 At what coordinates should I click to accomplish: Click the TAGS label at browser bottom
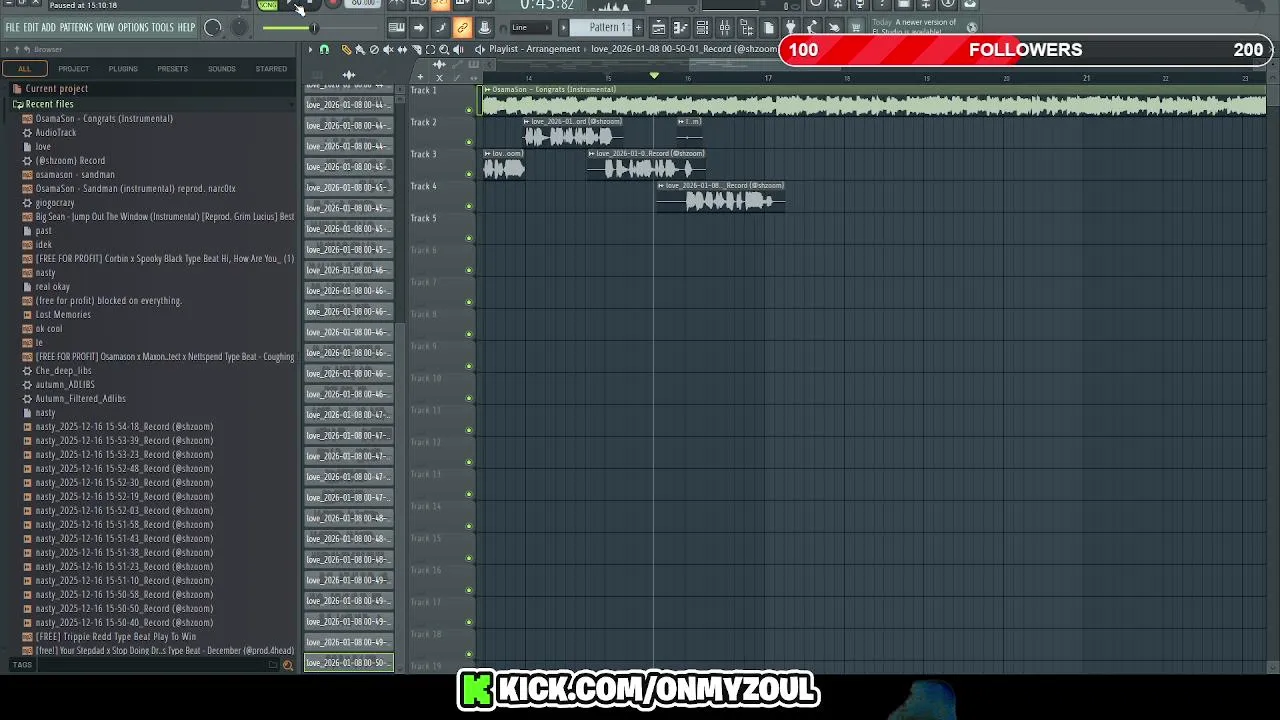[x=22, y=665]
